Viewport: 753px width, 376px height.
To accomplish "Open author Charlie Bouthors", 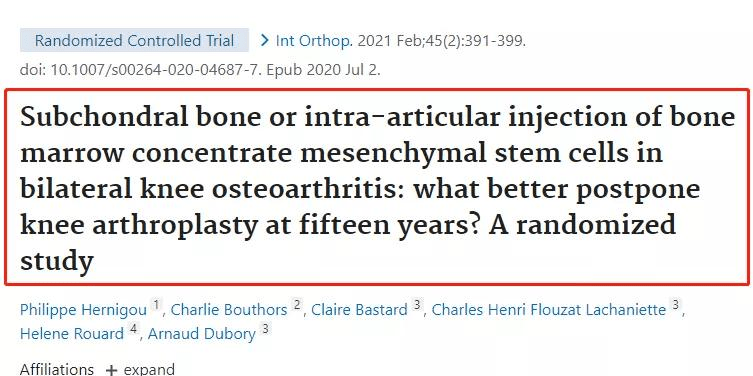I will tap(229, 310).
